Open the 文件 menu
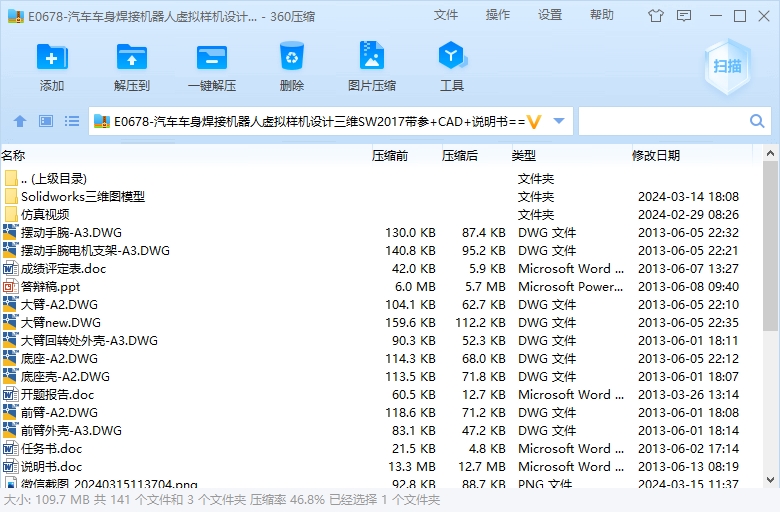The width and height of the screenshot is (780, 512). 445,15
